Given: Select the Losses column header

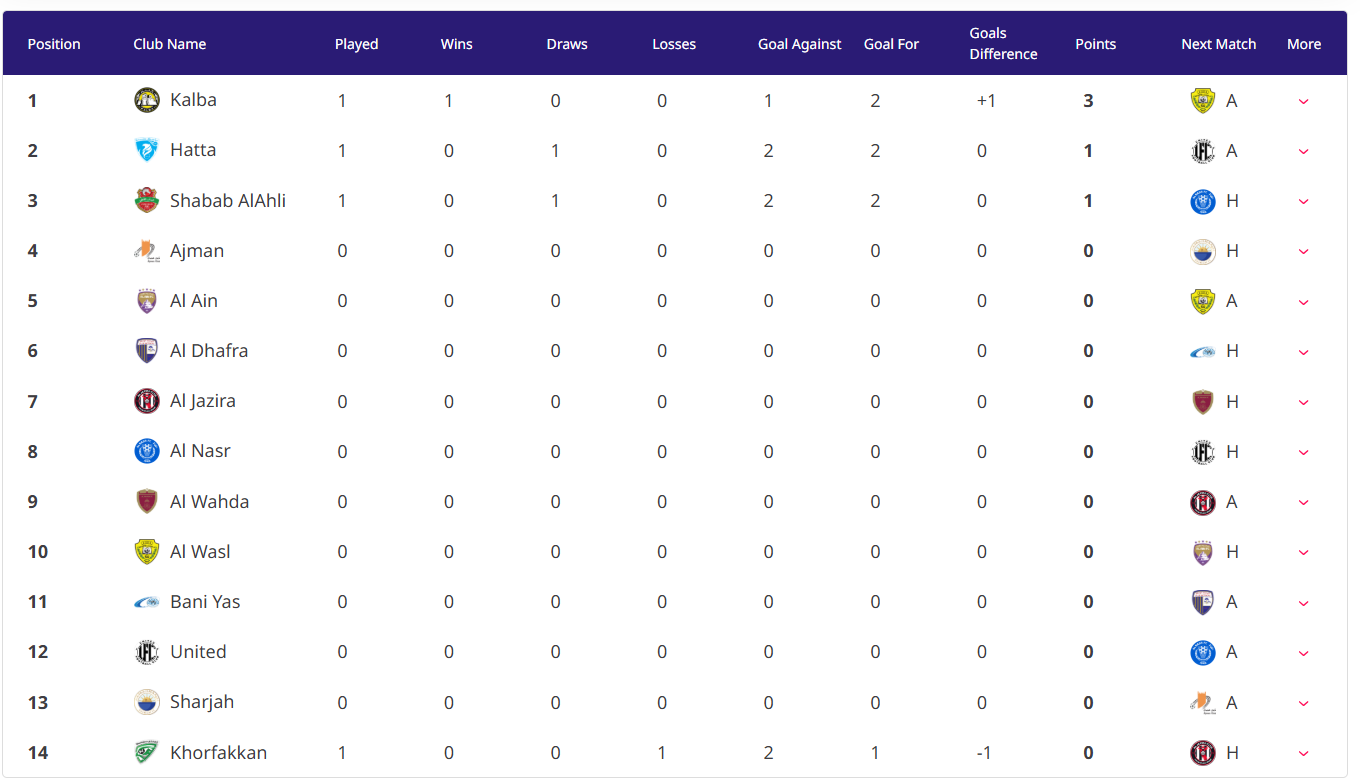Looking at the screenshot, I should (674, 44).
